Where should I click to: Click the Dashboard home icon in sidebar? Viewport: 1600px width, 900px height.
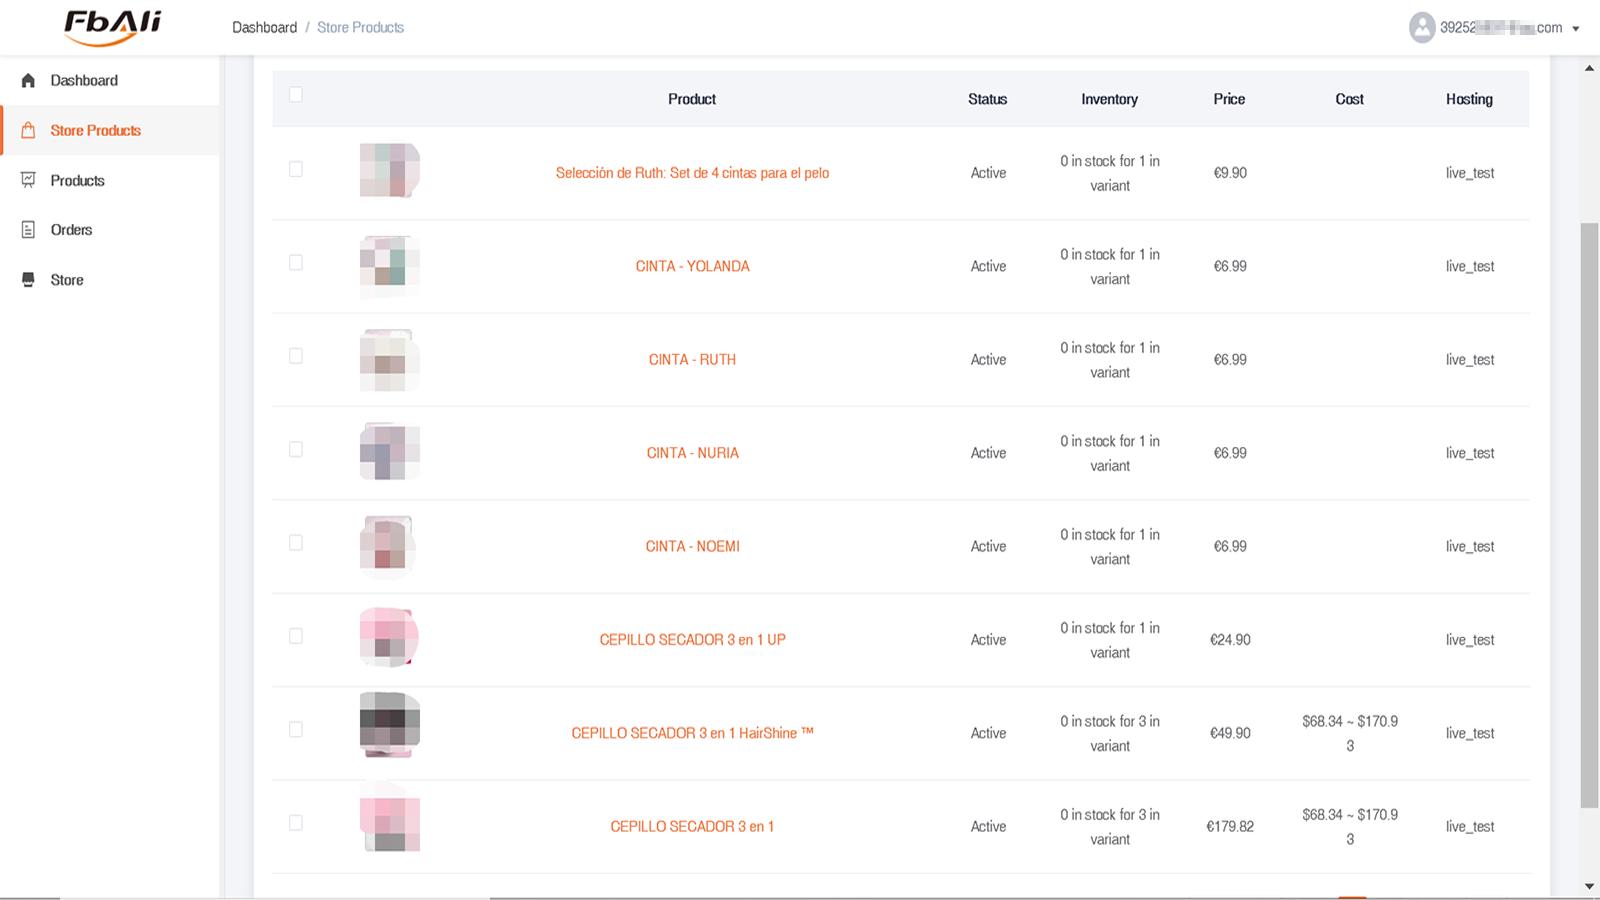pyautogui.click(x=28, y=80)
